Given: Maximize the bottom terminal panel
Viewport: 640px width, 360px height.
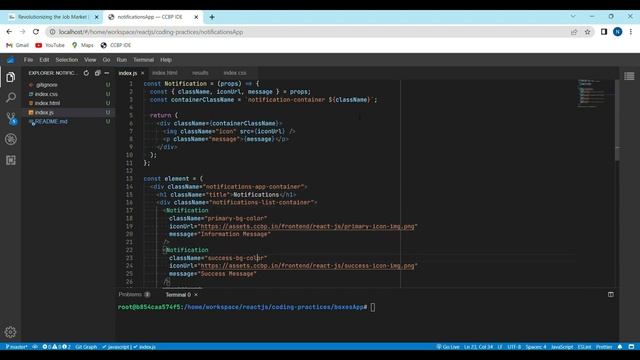Looking at the screenshot, I should tap(611, 294).
